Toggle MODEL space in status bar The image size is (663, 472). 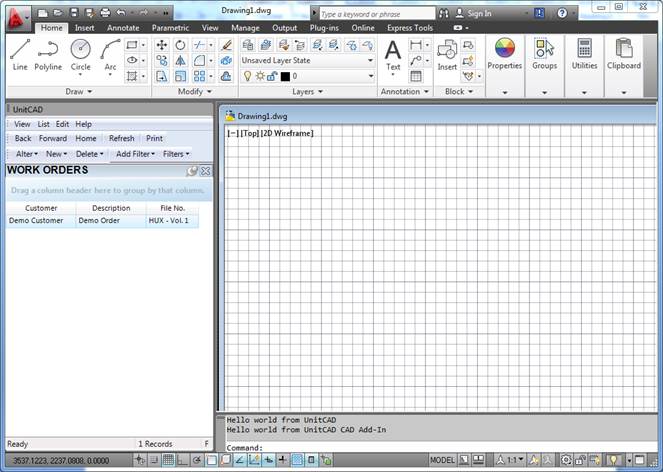tap(442, 460)
